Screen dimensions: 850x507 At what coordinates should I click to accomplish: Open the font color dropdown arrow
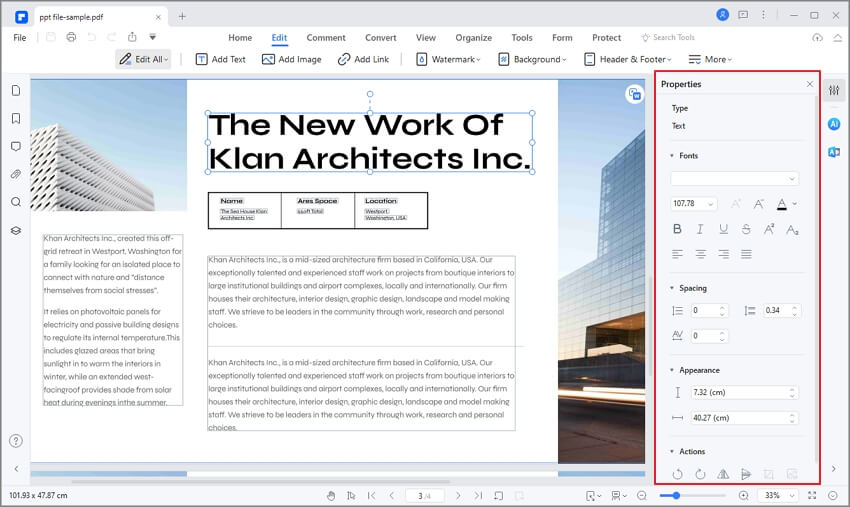795,204
